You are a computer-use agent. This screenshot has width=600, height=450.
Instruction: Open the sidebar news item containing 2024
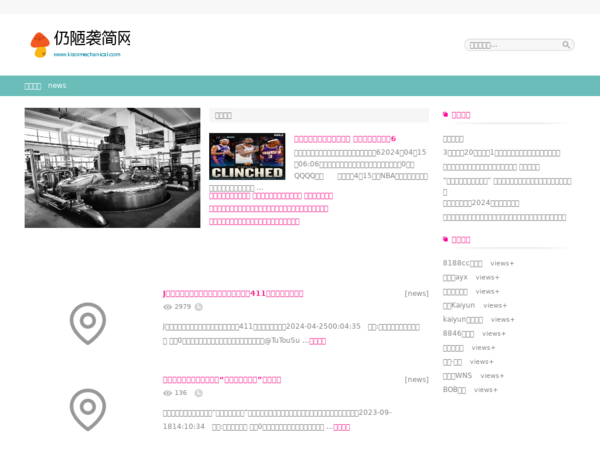pos(481,203)
